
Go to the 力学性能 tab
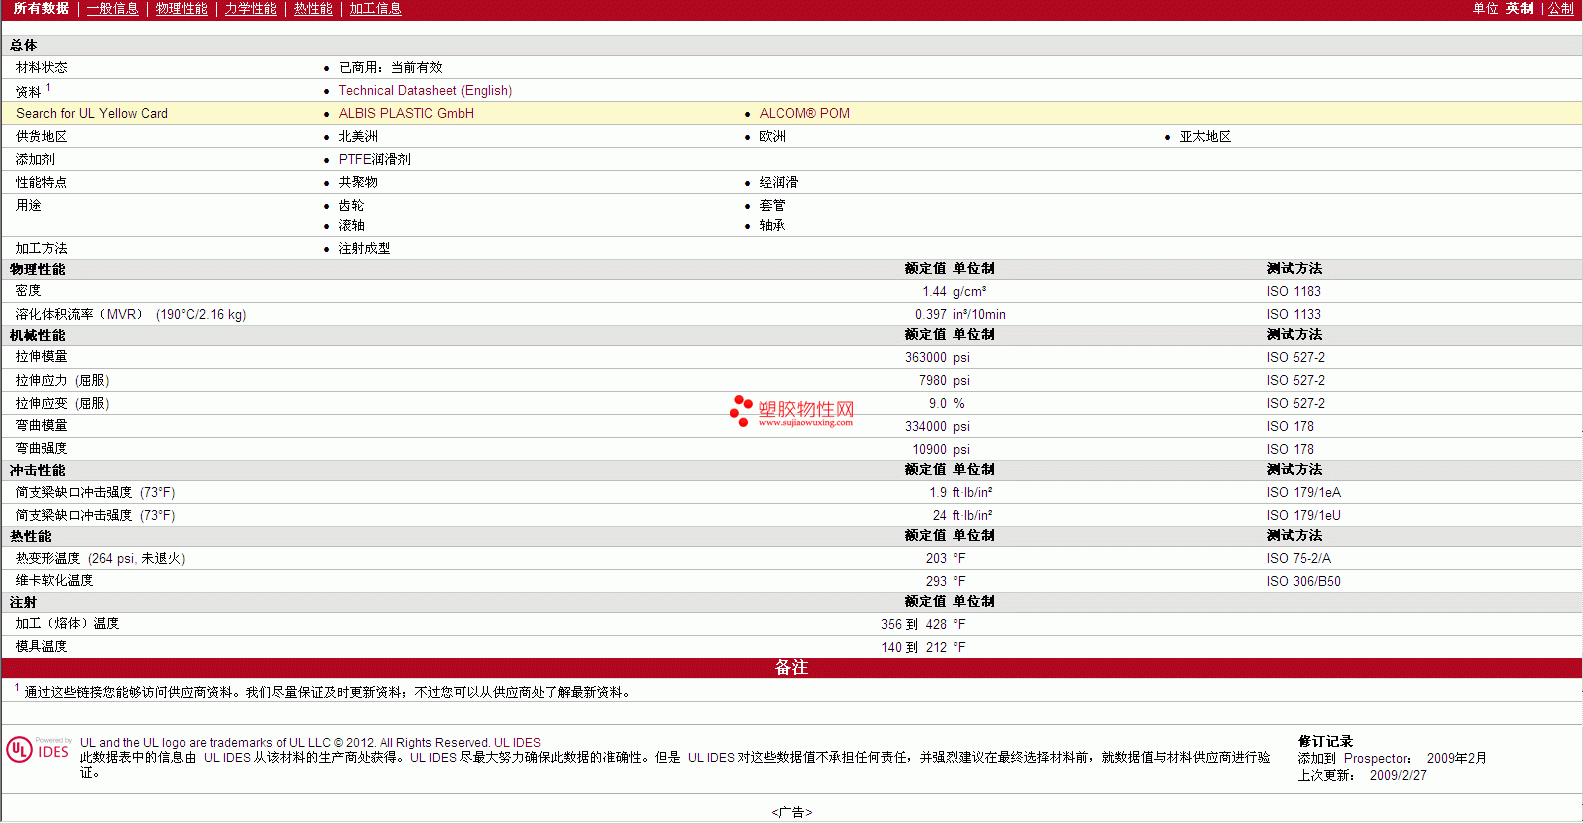pyautogui.click(x=251, y=8)
